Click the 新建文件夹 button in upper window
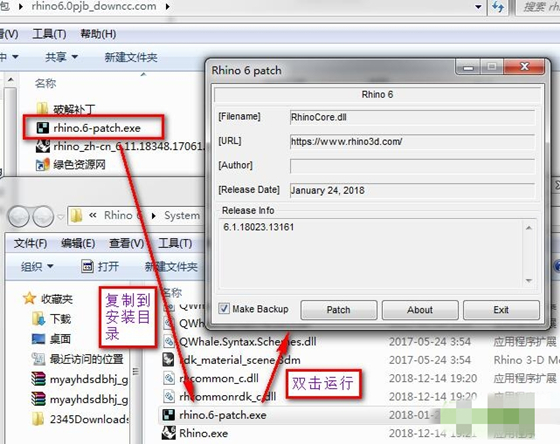The width and height of the screenshot is (560, 444). pos(131,57)
